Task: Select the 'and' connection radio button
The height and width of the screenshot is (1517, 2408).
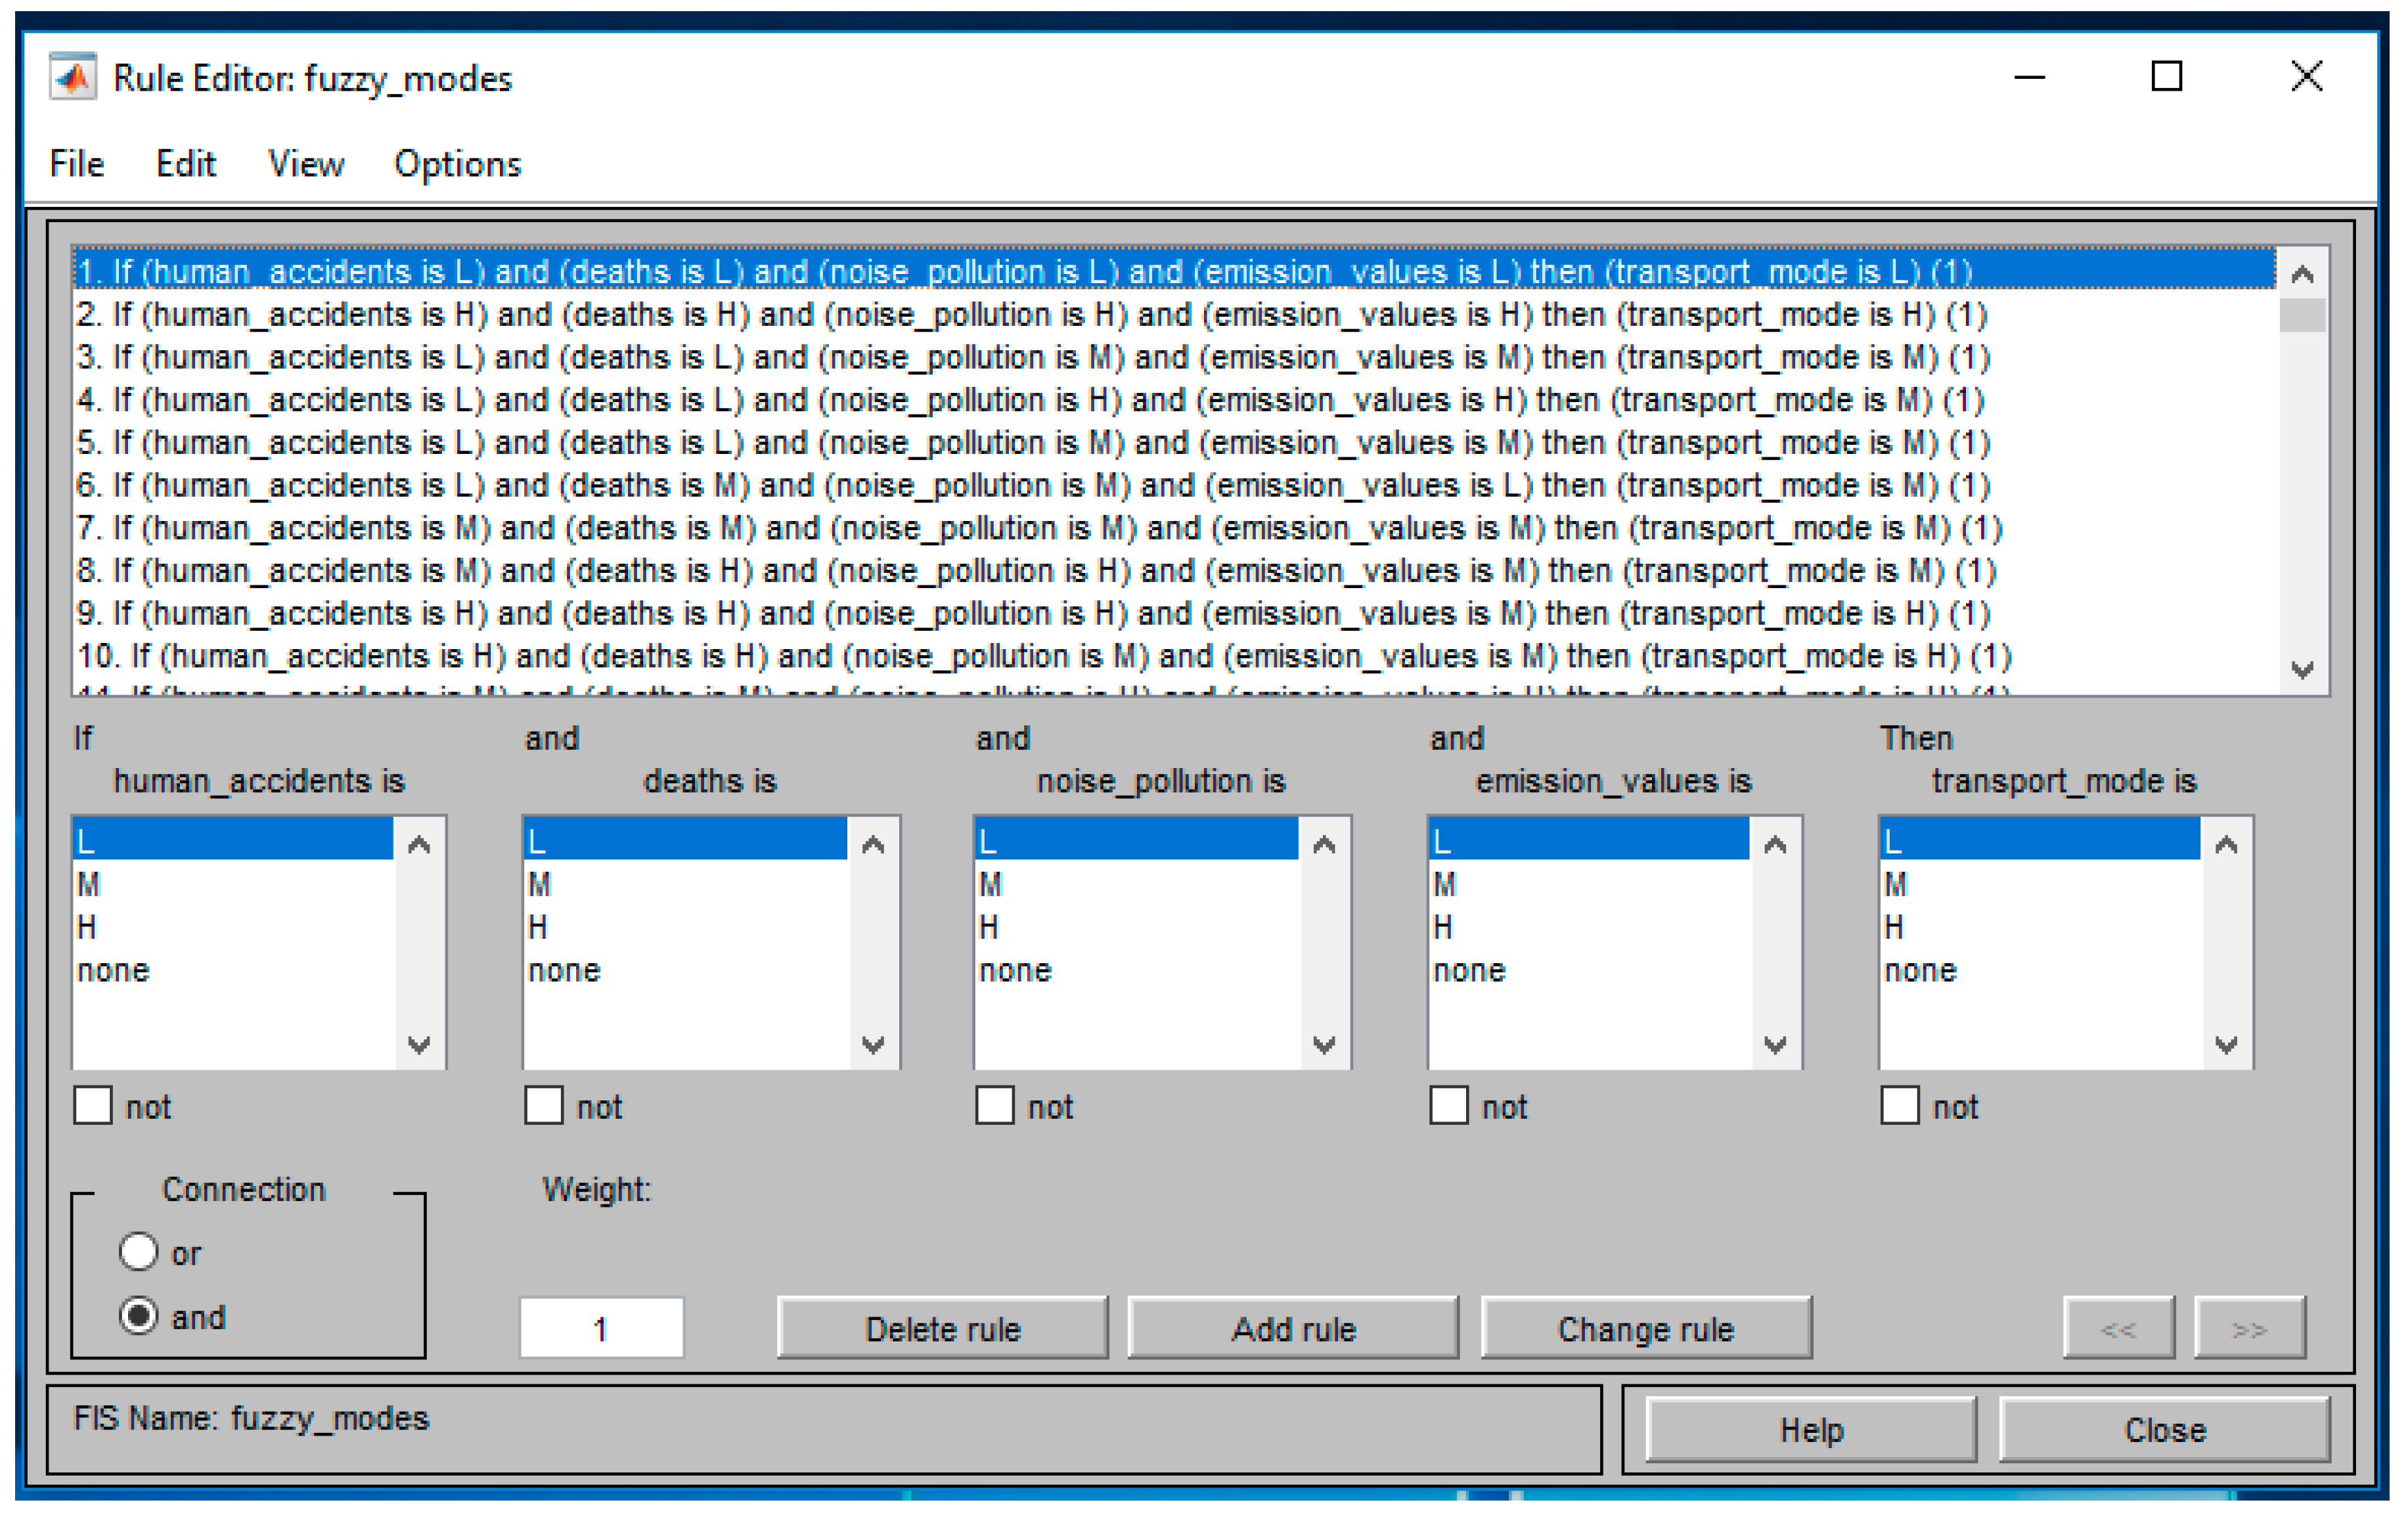Action: tap(138, 1316)
